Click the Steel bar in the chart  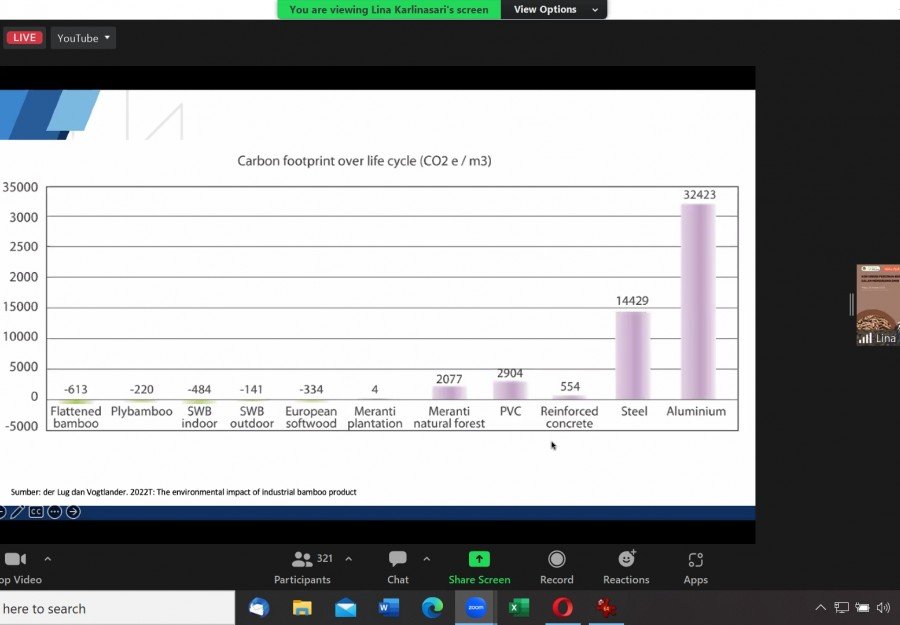(x=633, y=355)
